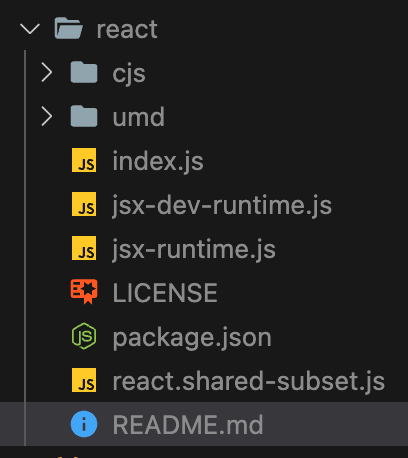
Task: Click the orange certificate icon beside LICENSE
Action: (x=84, y=292)
